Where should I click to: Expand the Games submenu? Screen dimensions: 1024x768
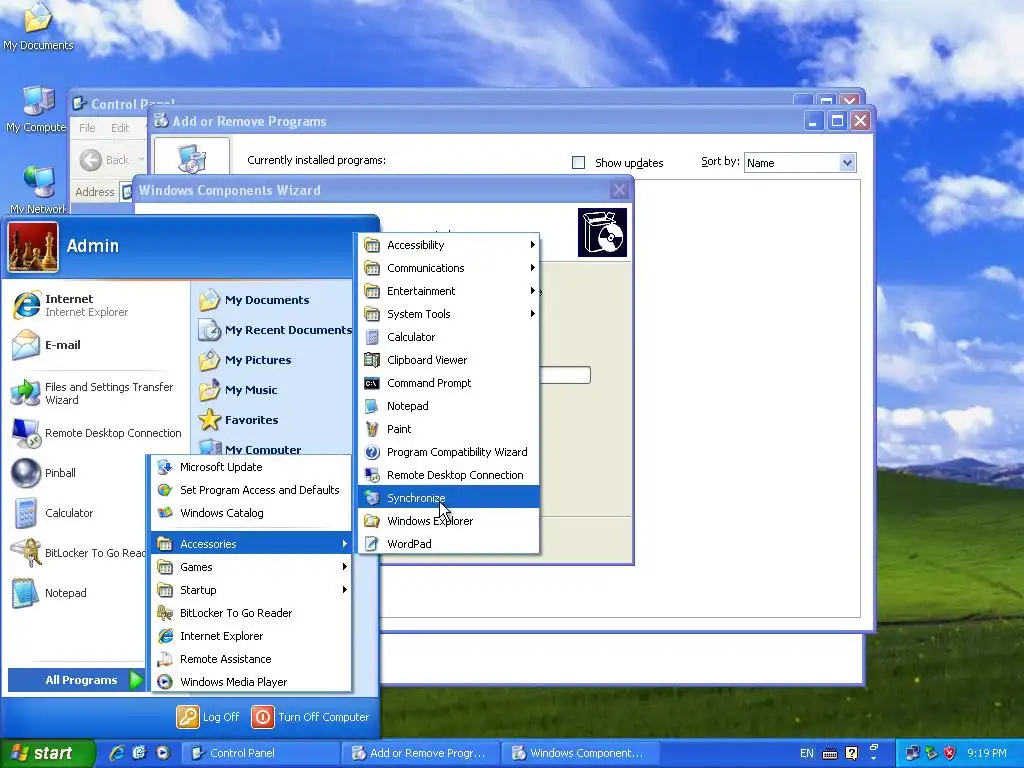pos(251,567)
